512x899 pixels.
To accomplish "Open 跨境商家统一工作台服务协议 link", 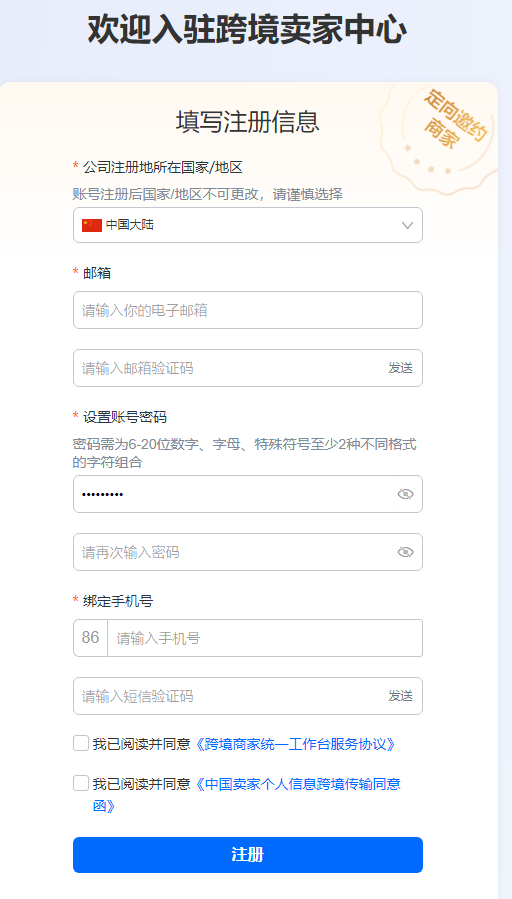I will click(295, 744).
